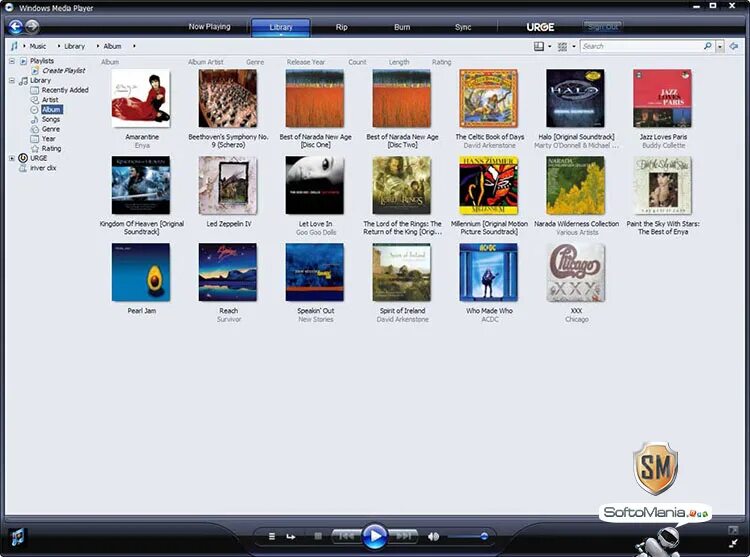Toggle repeat mode

pos(290,536)
